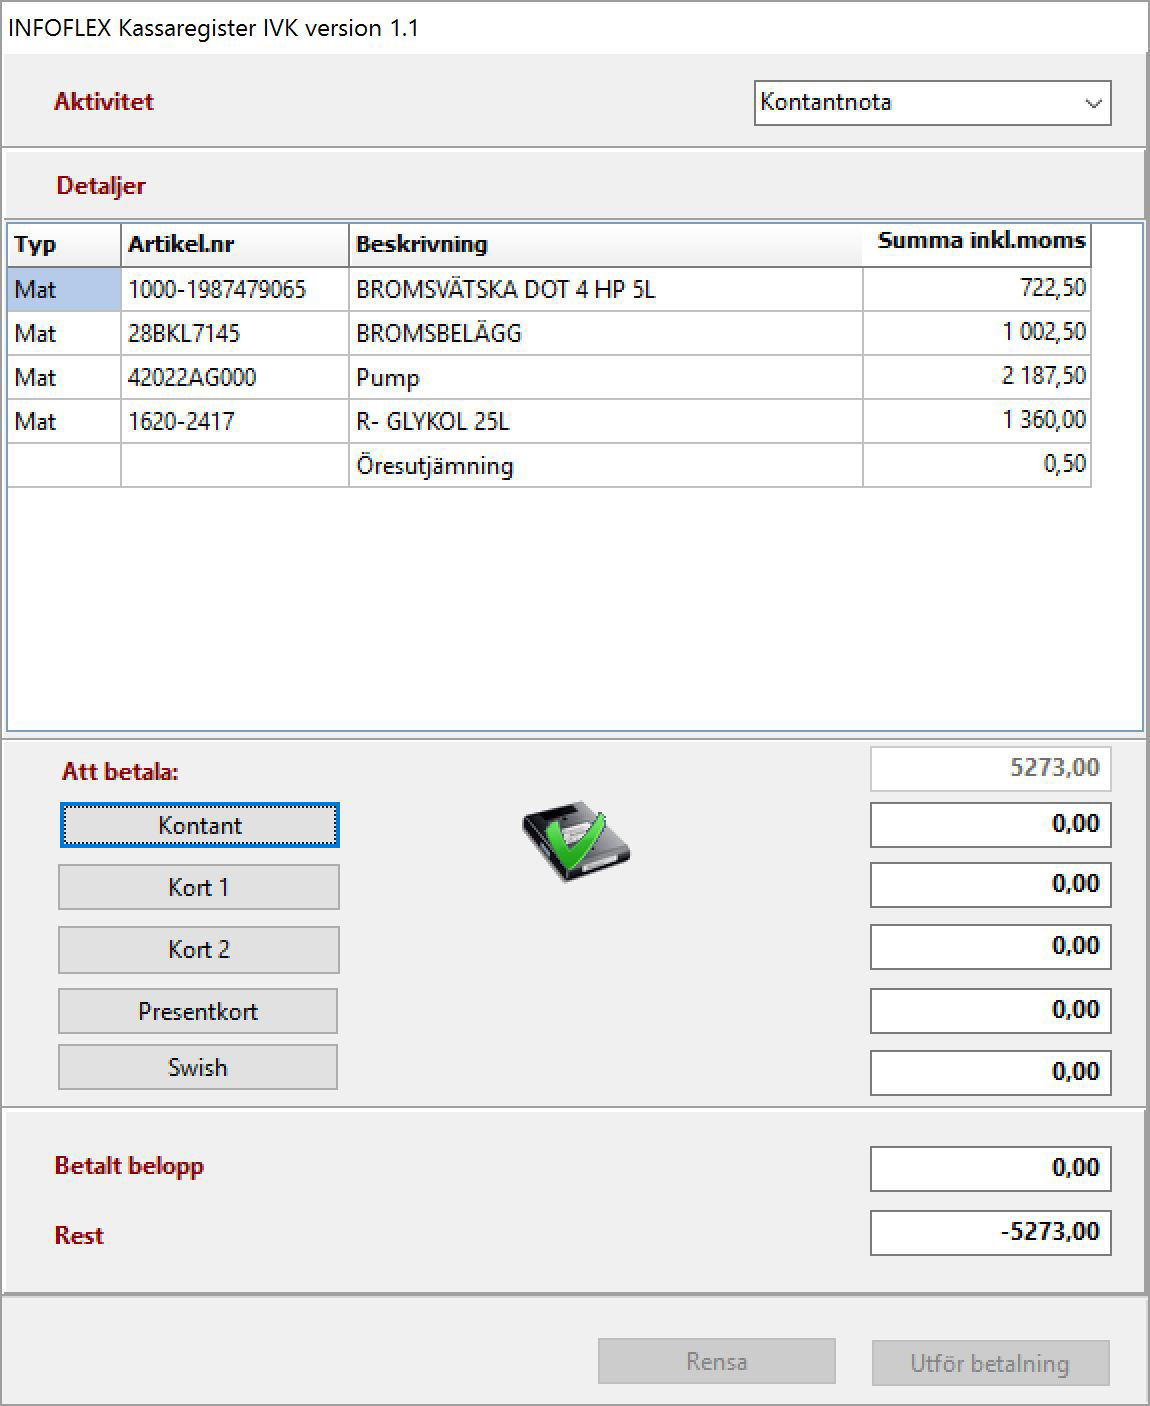Select the Presentkort payment button

[x=198, y=1012]
